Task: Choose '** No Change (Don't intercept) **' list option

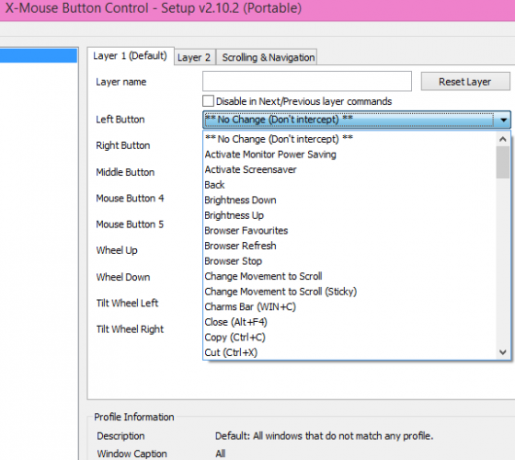Action: click(x=350, y=139)
